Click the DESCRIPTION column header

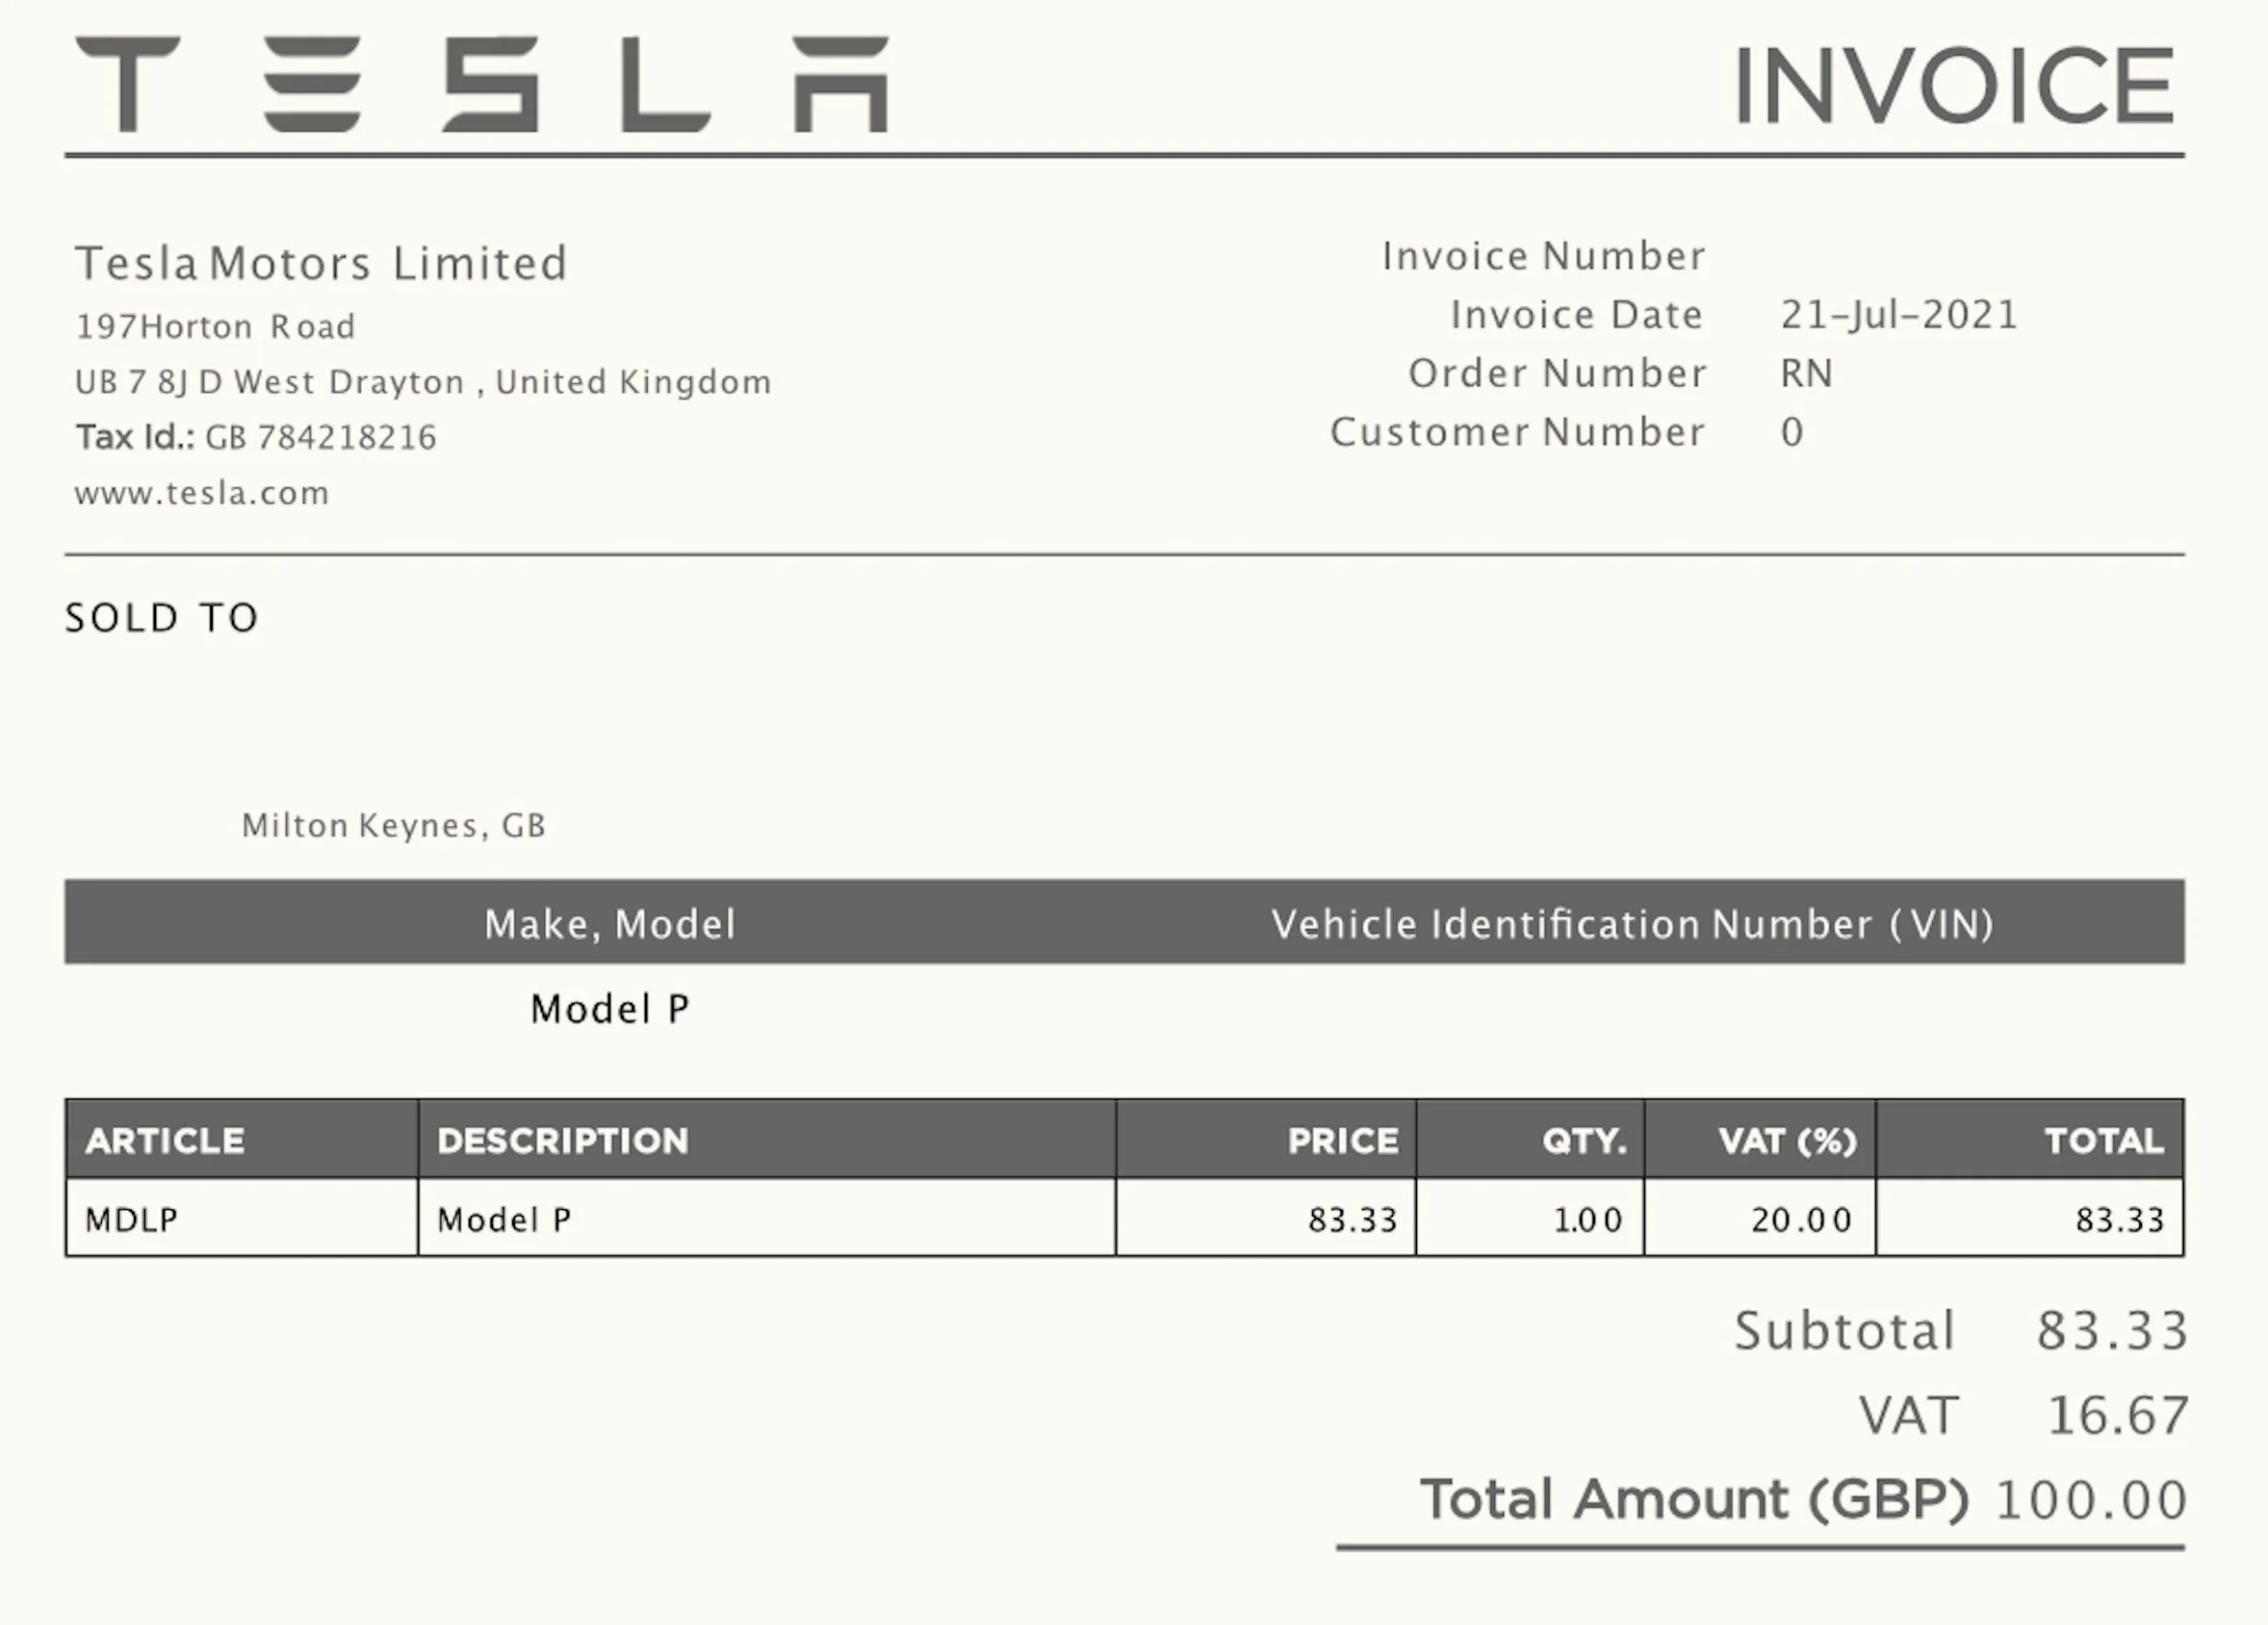[563, 1141]
